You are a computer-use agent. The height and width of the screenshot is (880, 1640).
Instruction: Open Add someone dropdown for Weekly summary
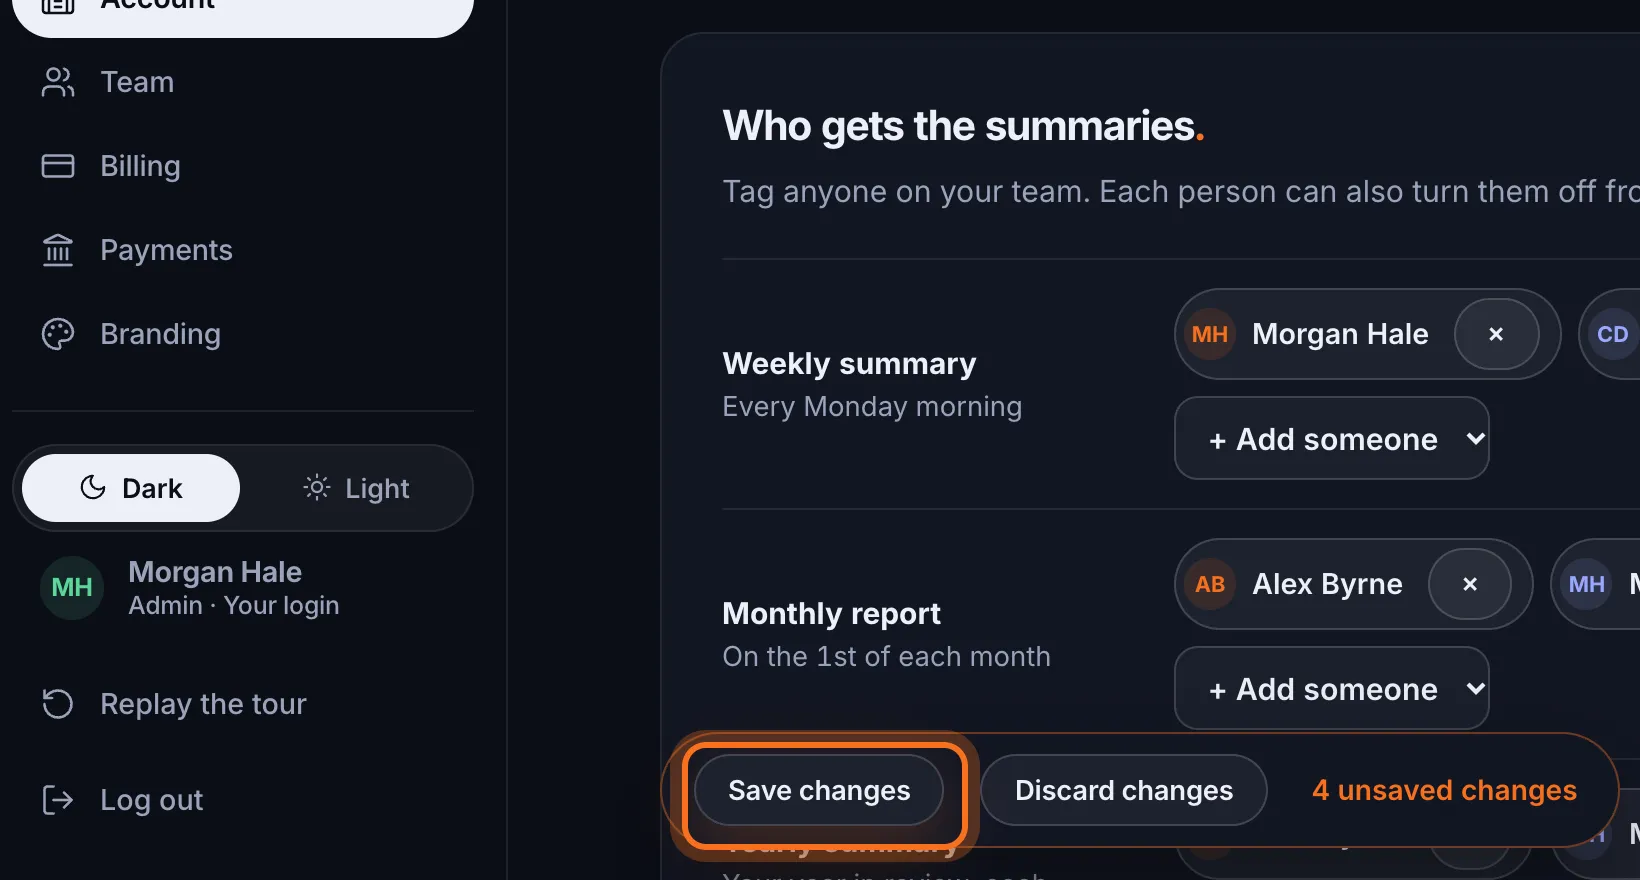pyautogui.click(x=1331, y=438)
